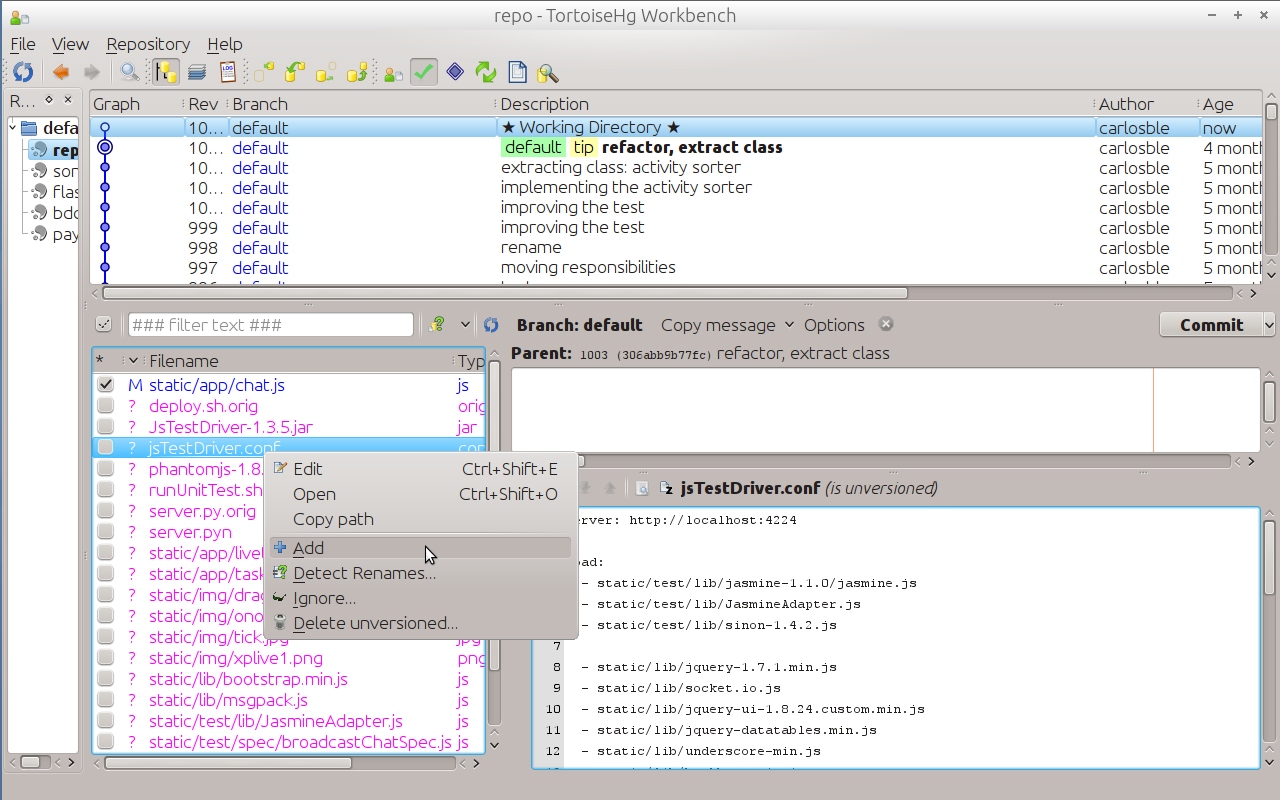The image size is (1280, 800).
Task: Check the static/img/xplive1.png checkbox
Action: (x=106, y=657)
